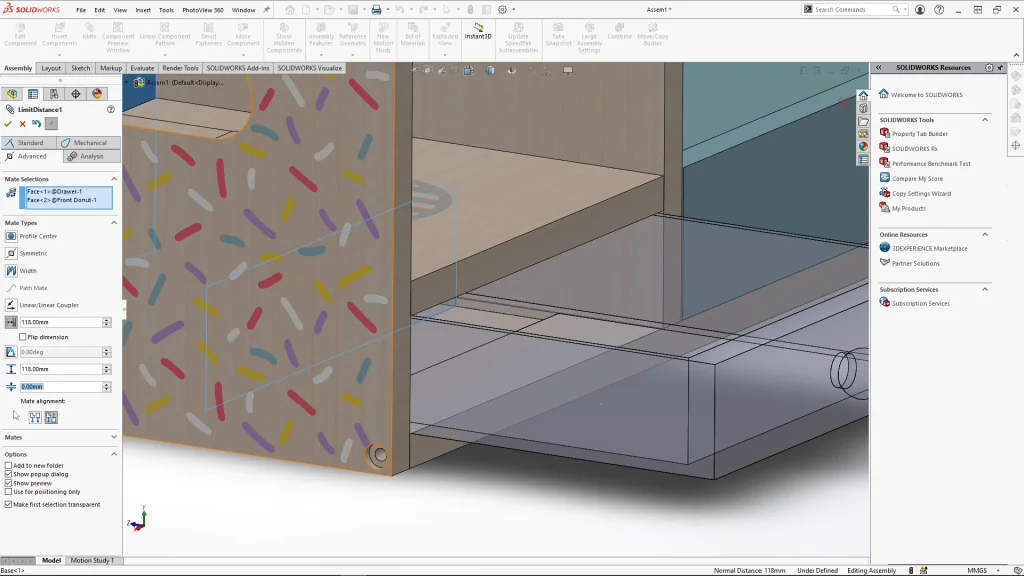Collapse the Mate Types section
1024x576 pixels.
(x=113, y=223)
